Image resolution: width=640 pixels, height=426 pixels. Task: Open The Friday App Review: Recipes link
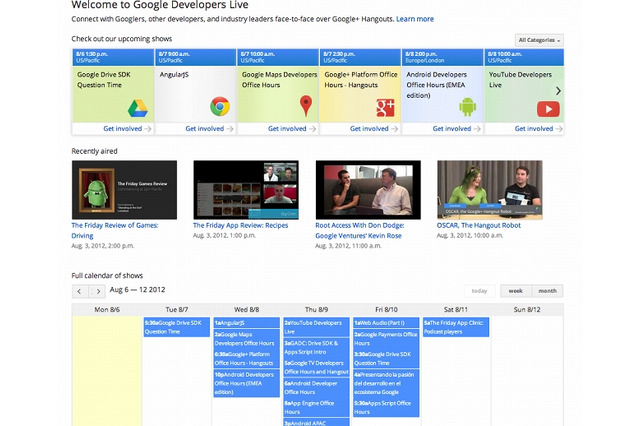click(240, 225)
